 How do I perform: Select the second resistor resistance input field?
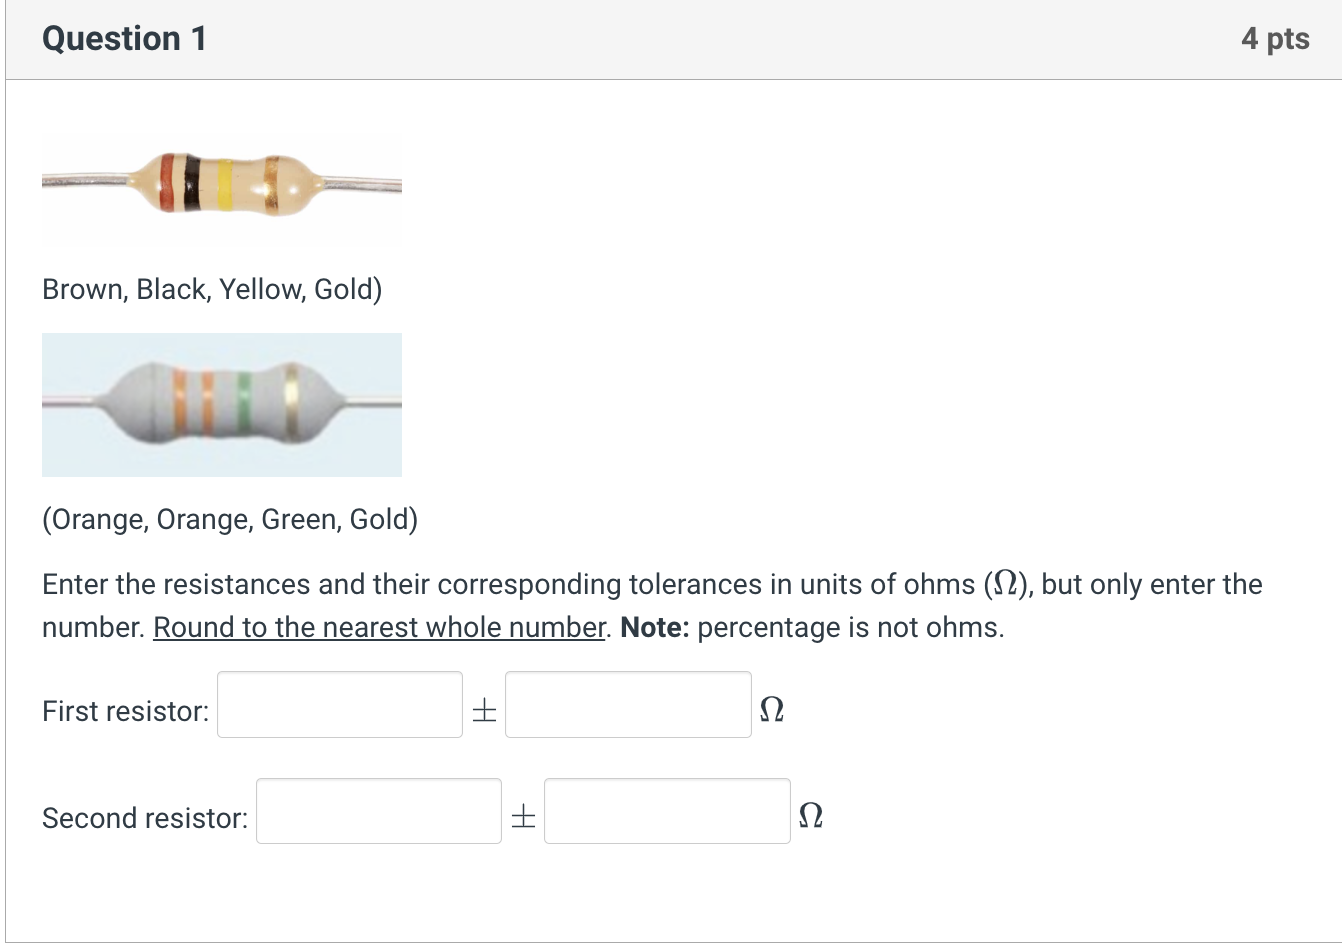[378, 811]
